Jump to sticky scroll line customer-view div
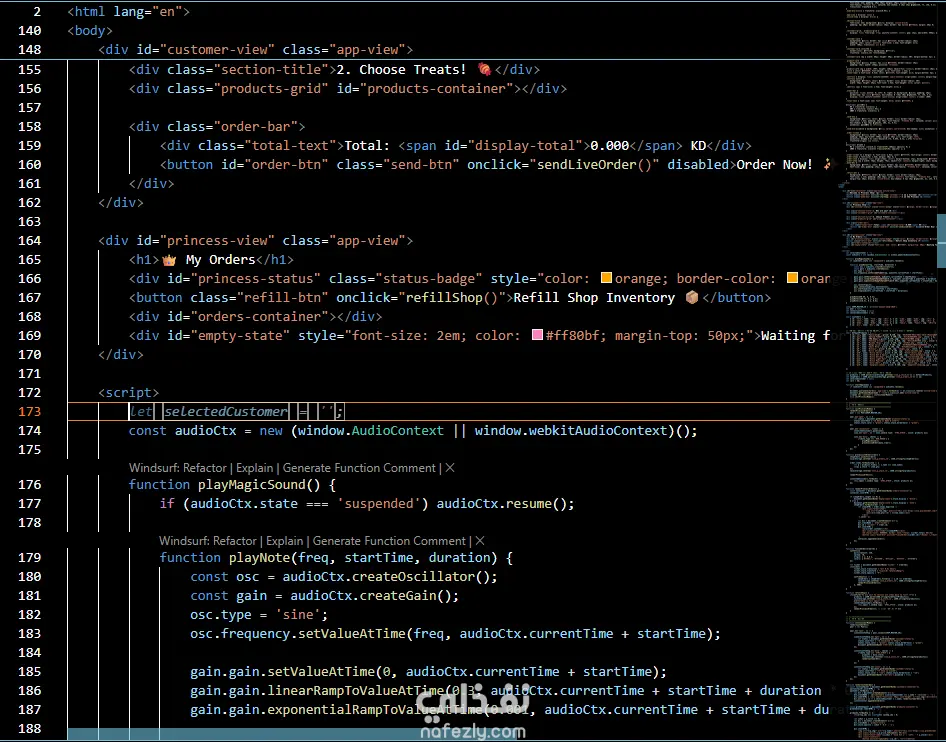This screenshot has width=946, height=742. point(255,50)
